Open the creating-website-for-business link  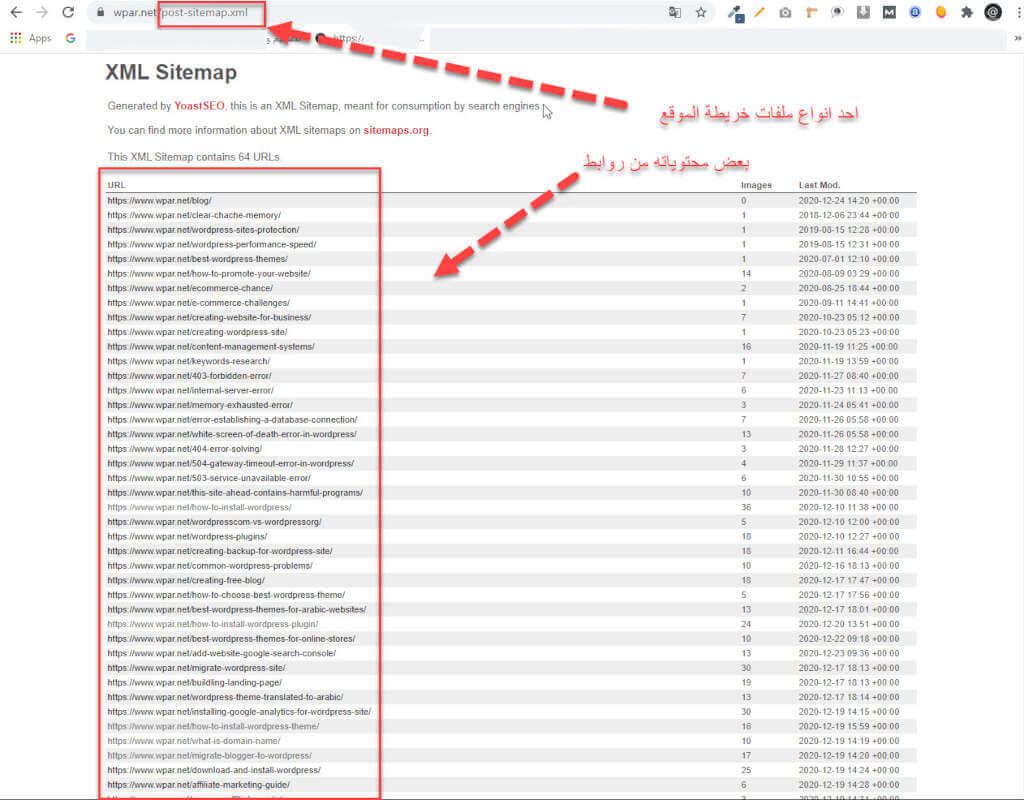pos(209,317)
